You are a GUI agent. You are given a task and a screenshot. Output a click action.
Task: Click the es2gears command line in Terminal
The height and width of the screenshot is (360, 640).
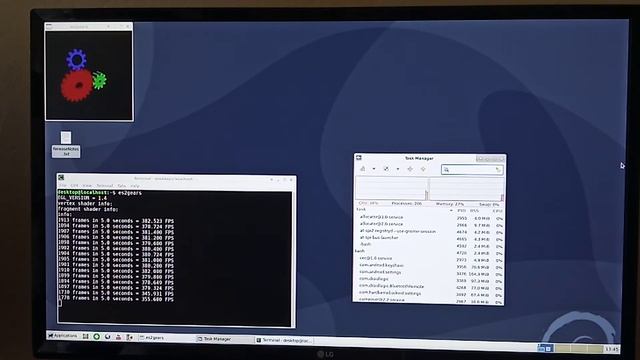point(100,193)
